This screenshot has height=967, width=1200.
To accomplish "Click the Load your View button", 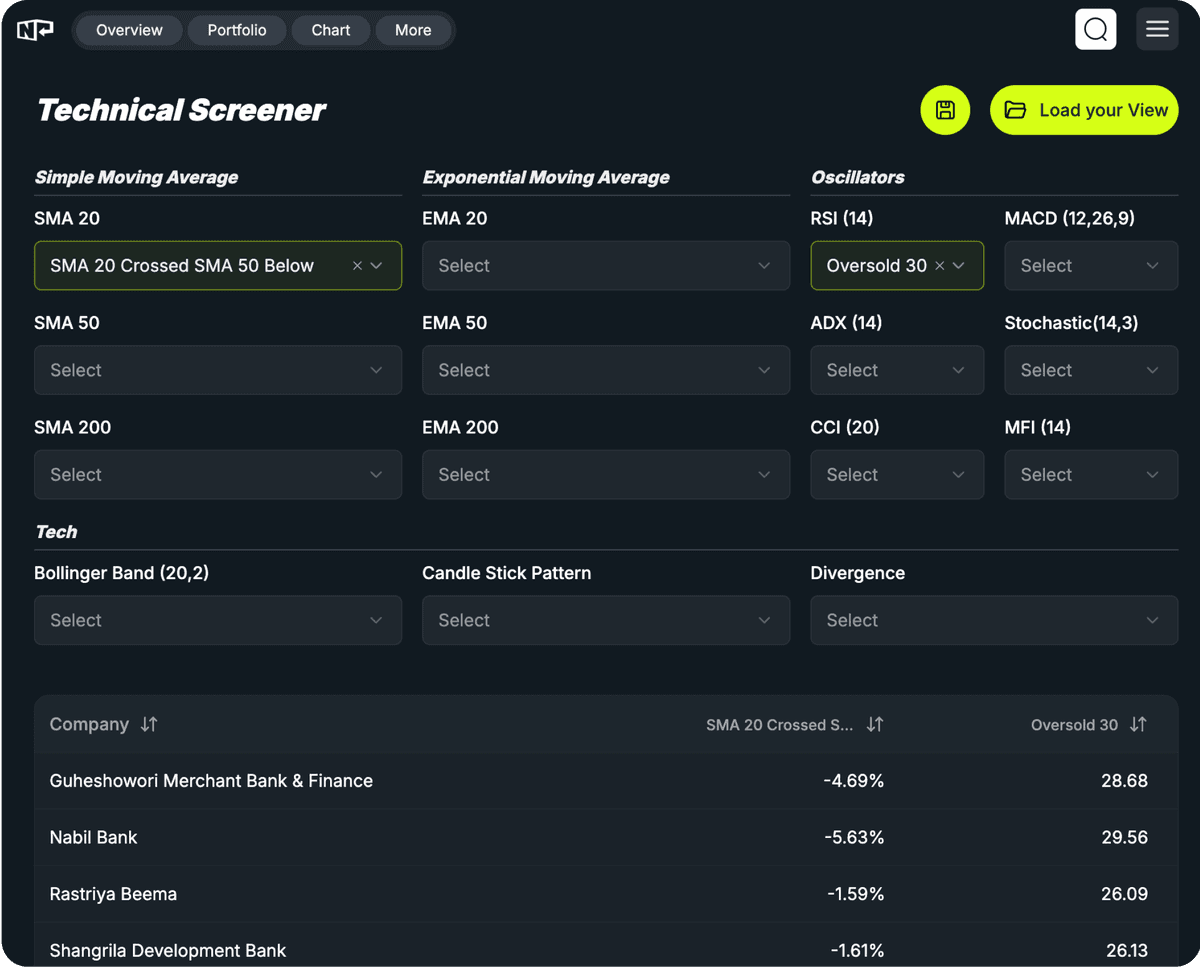I will (1084, 110).
